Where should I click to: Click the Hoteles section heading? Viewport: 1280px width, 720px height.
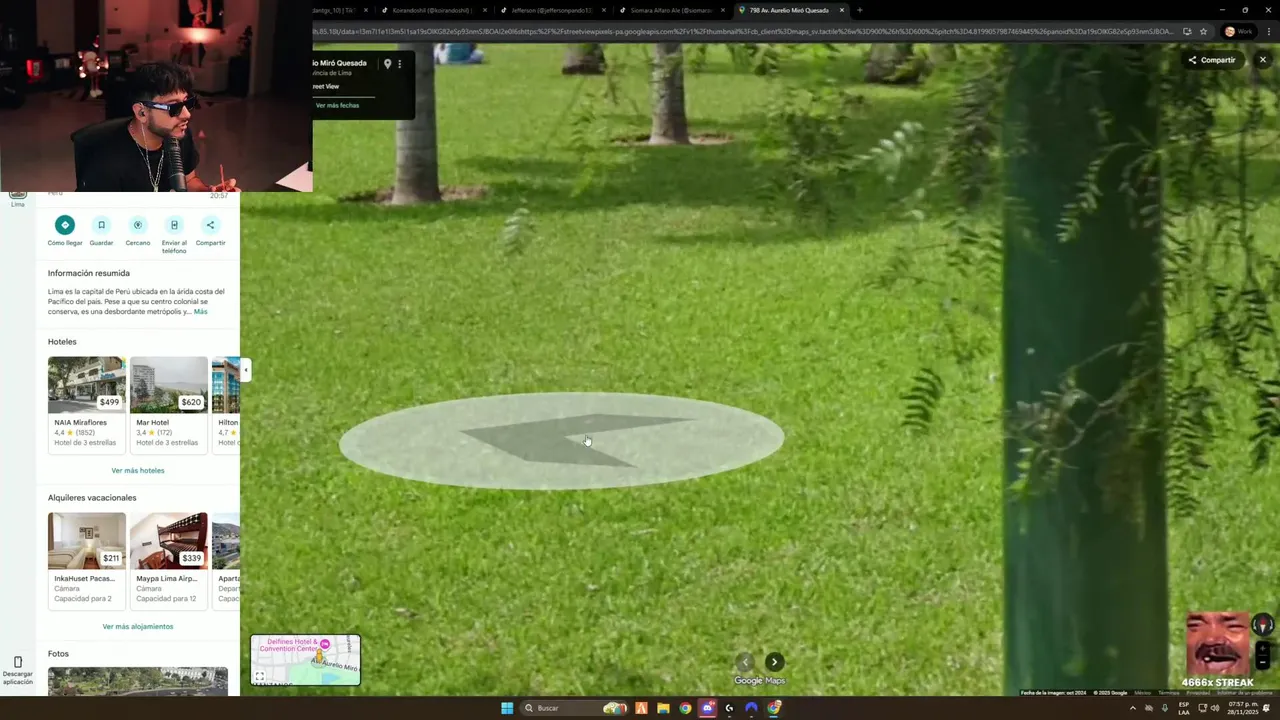pyautogui.click(x=62, y=342)
